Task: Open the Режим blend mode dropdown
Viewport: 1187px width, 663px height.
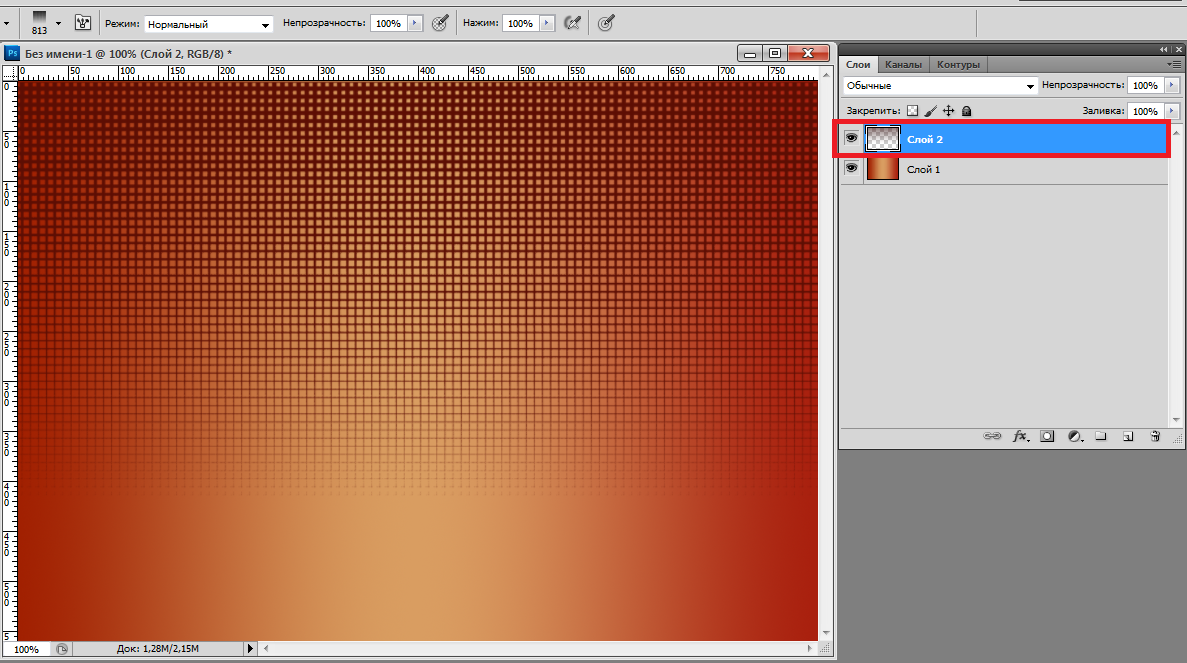Action: [x=208, y=24]
